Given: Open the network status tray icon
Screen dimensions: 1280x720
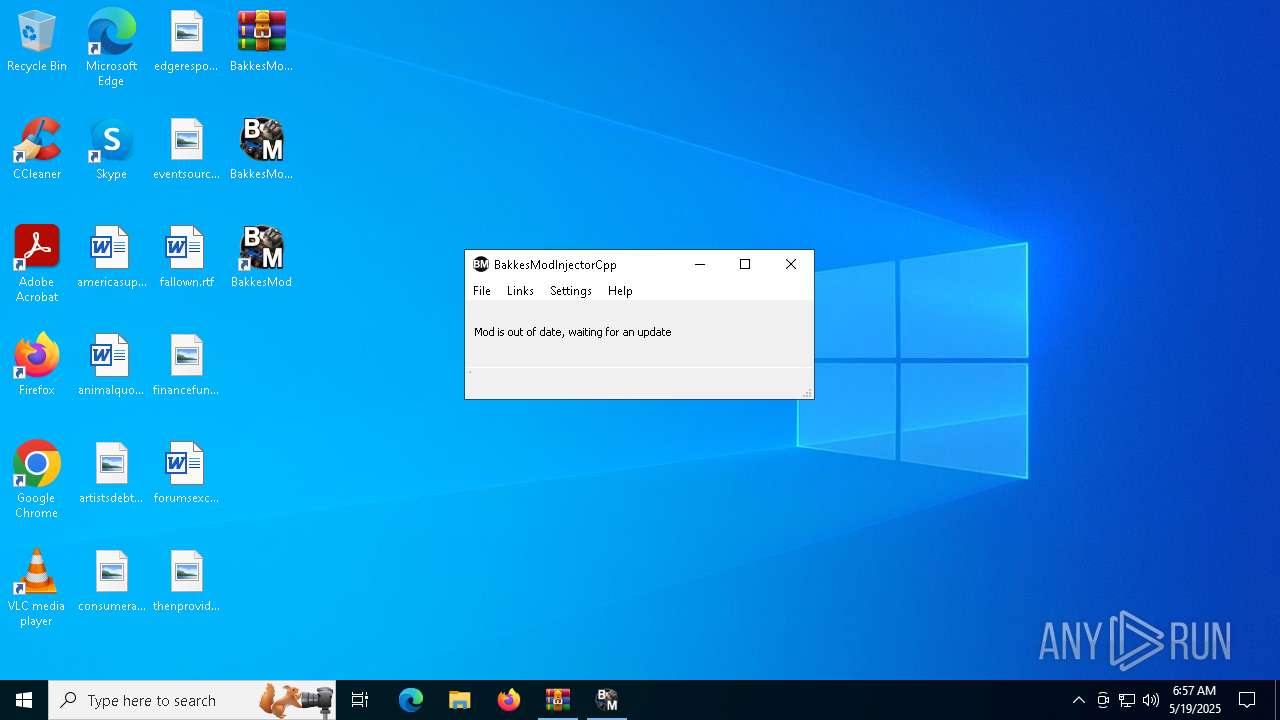Looking at the screenshot, I should 1127,700.
